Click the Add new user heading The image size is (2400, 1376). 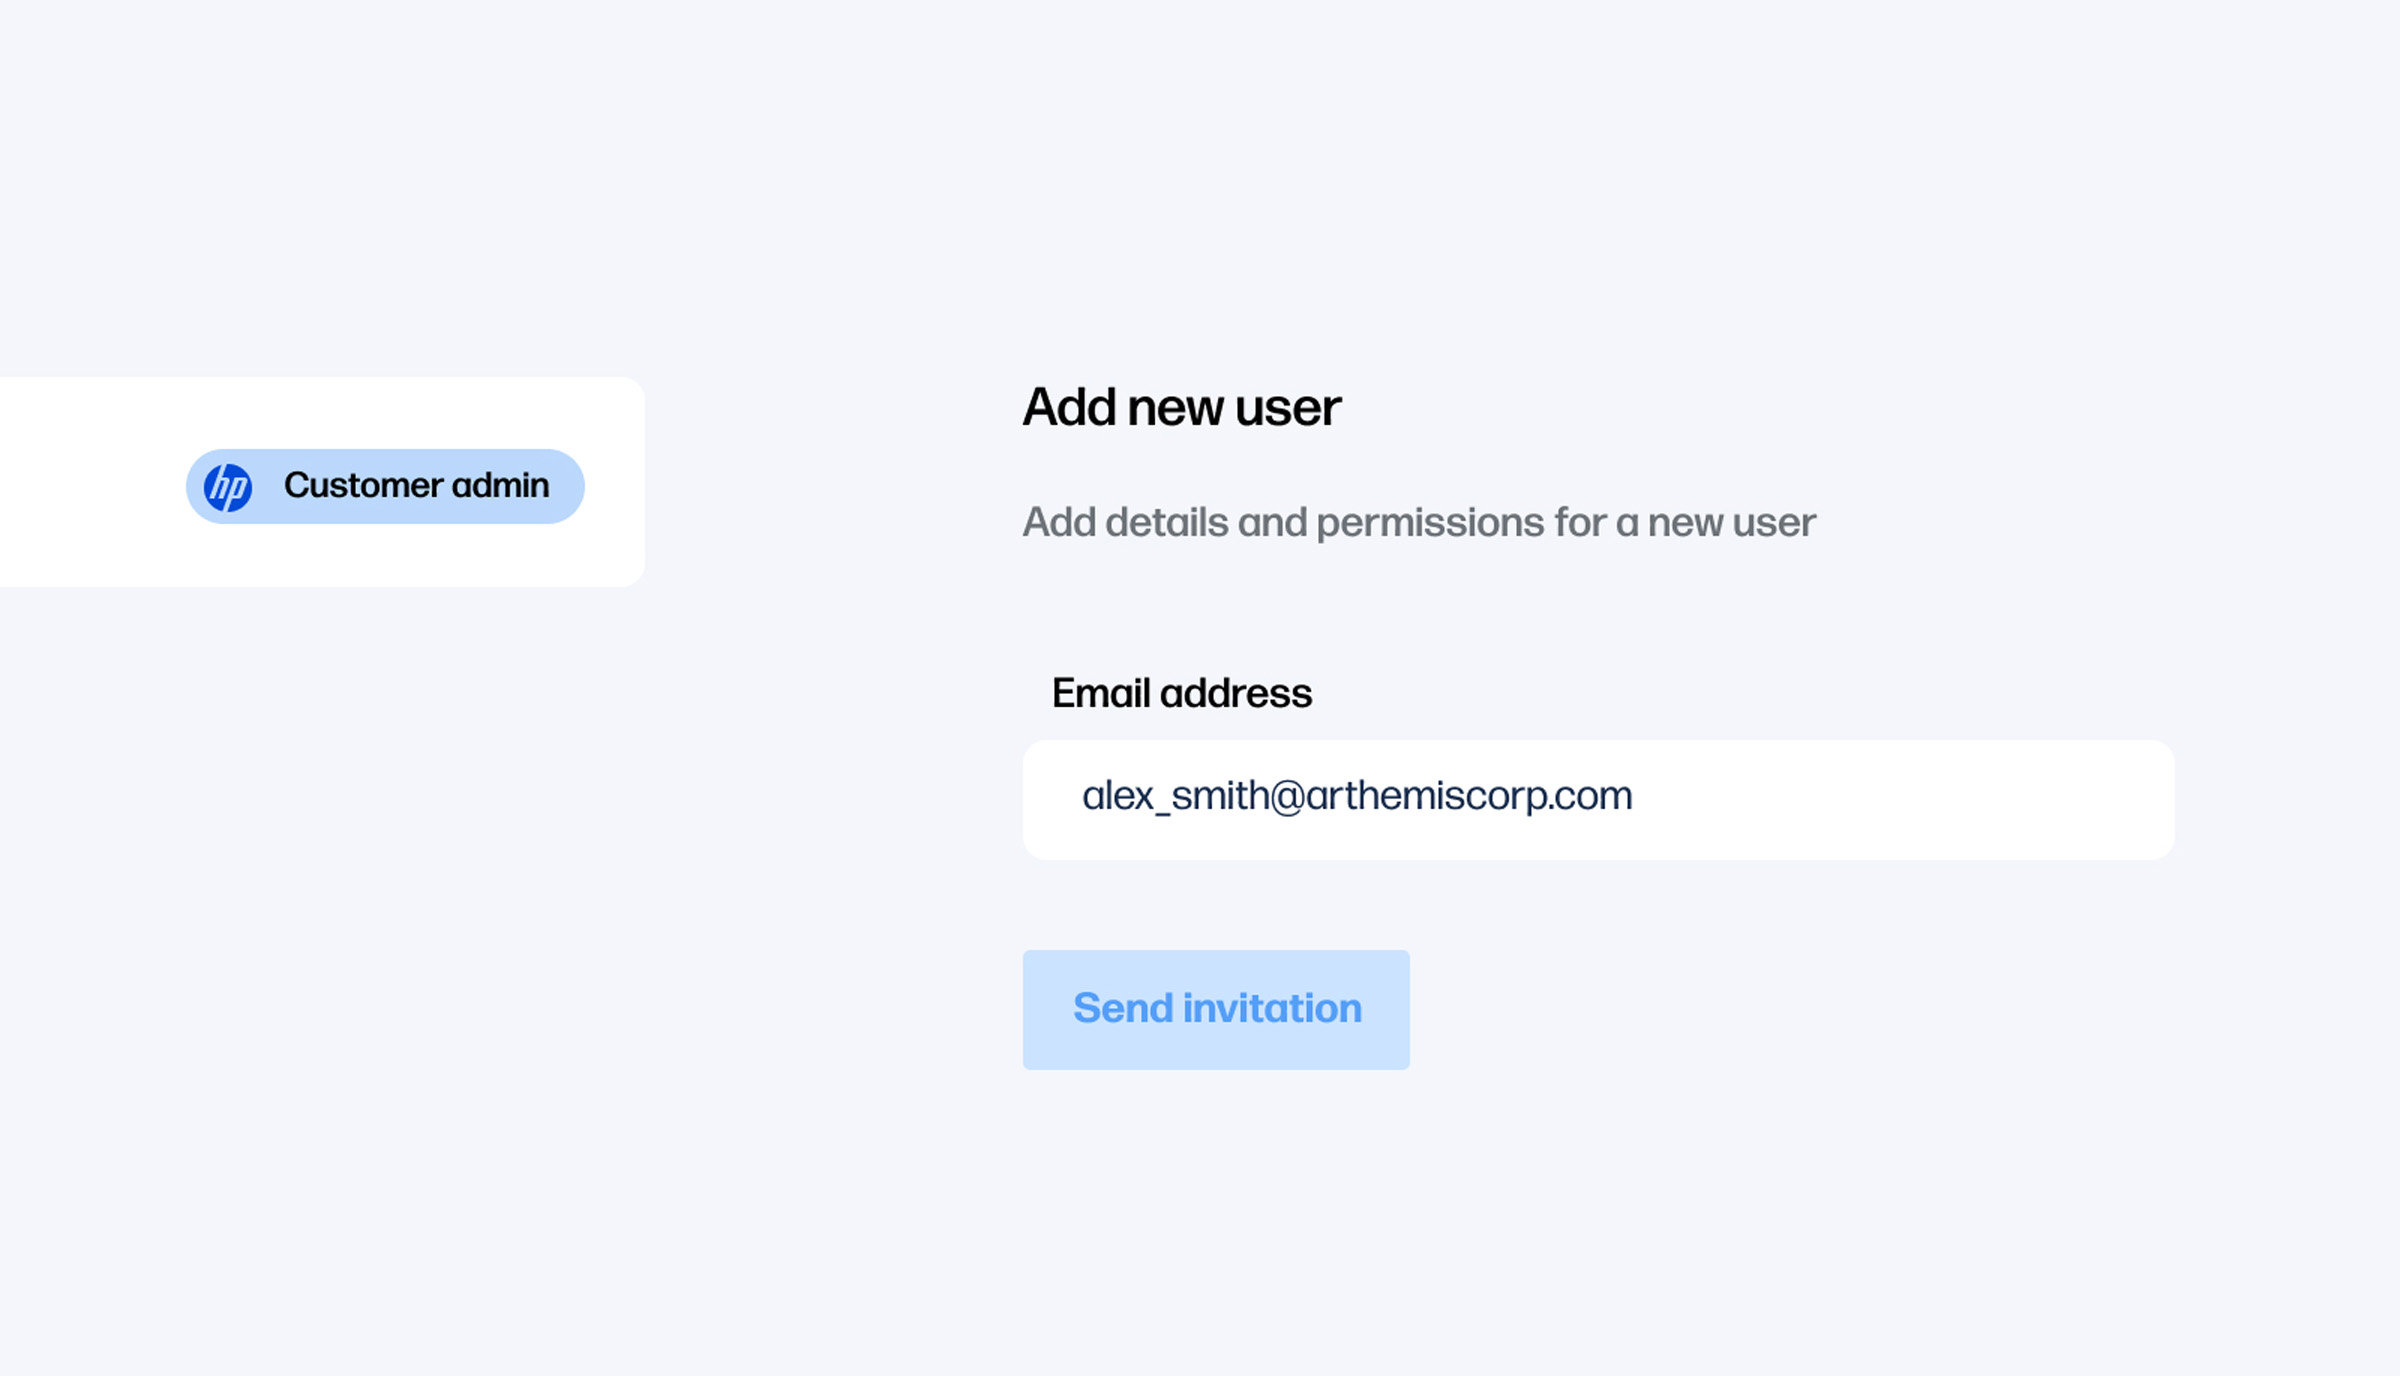pos(1181,407)
